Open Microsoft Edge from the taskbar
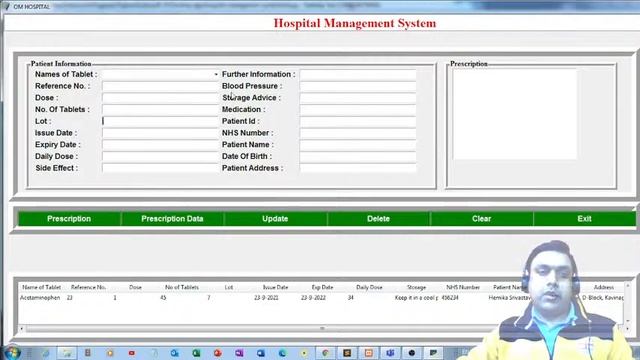Viewport: 640px width, 360px height. click(282, 353)
